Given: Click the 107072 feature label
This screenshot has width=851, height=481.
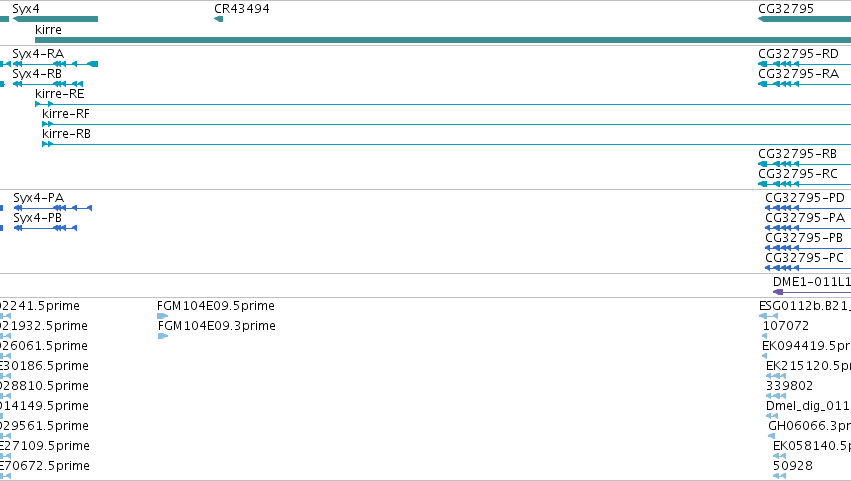Looking at the screenshot, I should click(x=785, y=326).
